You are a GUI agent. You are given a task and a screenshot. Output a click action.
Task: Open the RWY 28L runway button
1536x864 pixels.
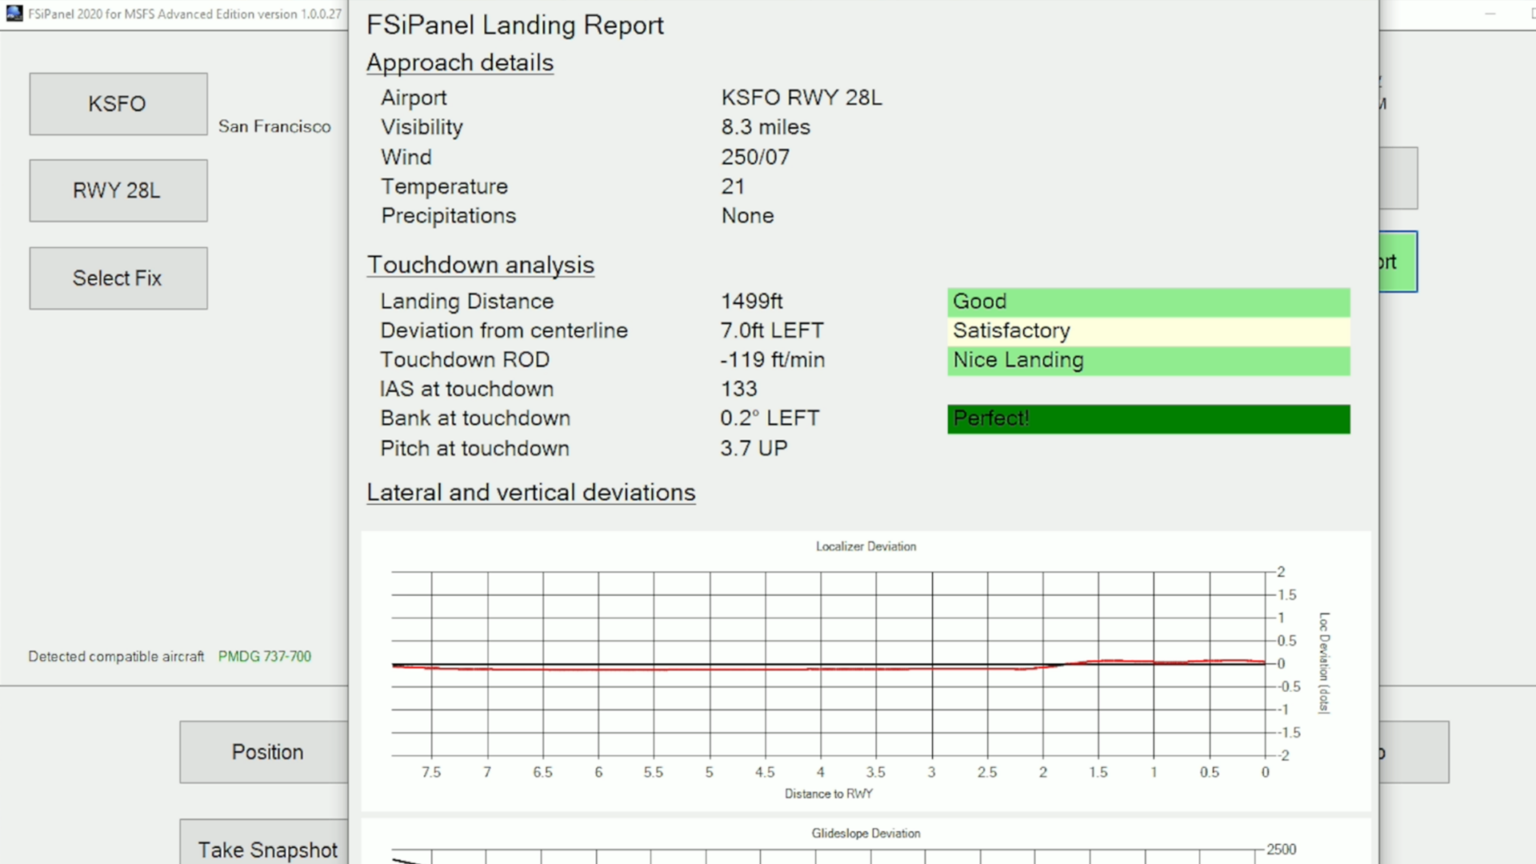click(118, 190)
